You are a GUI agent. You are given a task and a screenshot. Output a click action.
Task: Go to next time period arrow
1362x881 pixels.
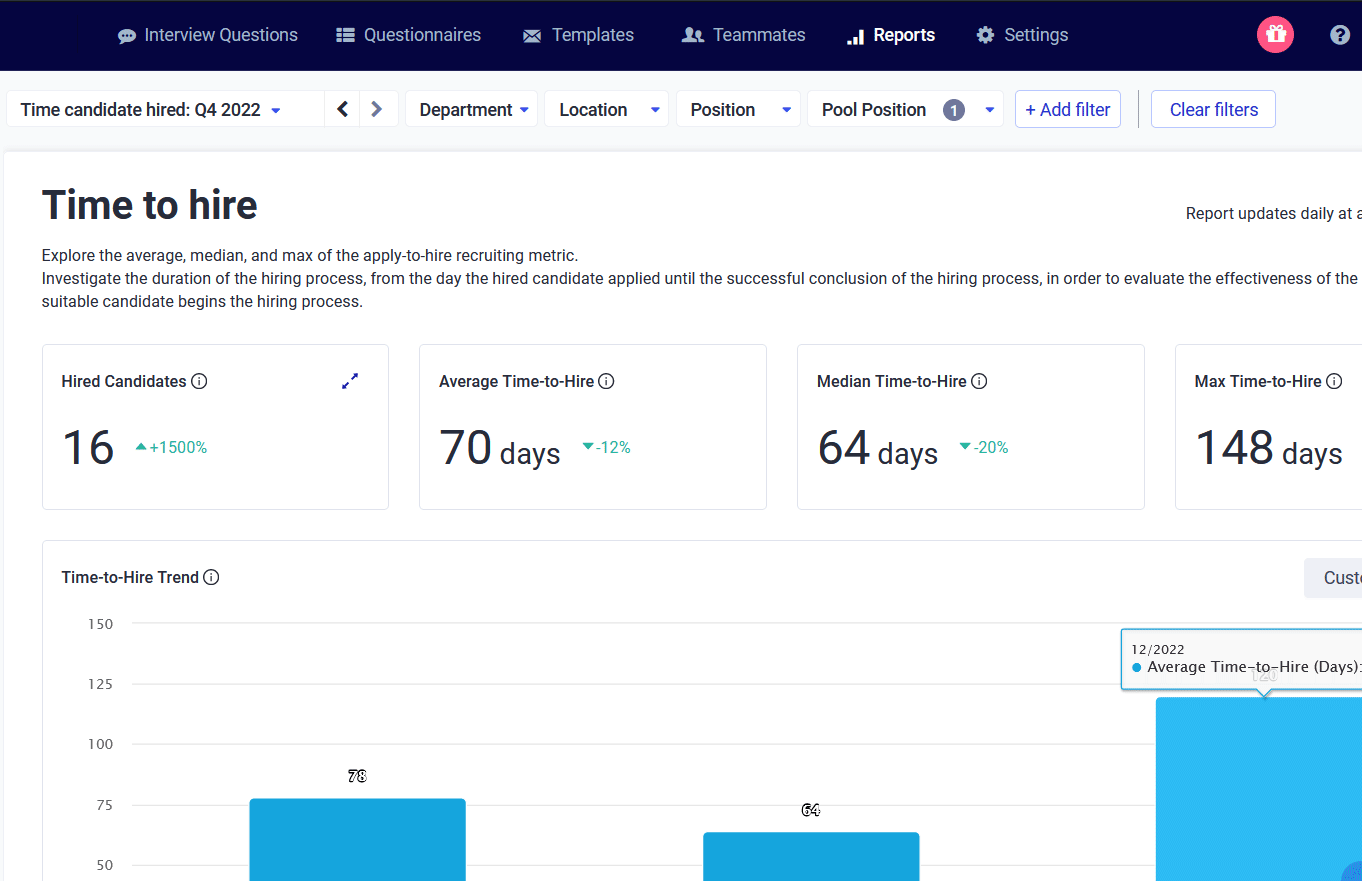click(x=377, y=109)
